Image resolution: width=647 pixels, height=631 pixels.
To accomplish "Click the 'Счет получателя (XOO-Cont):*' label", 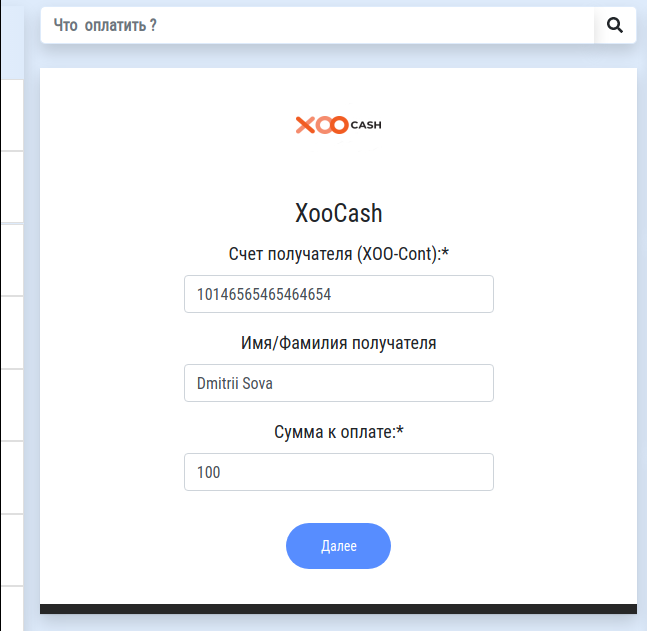I will (339, 254).
